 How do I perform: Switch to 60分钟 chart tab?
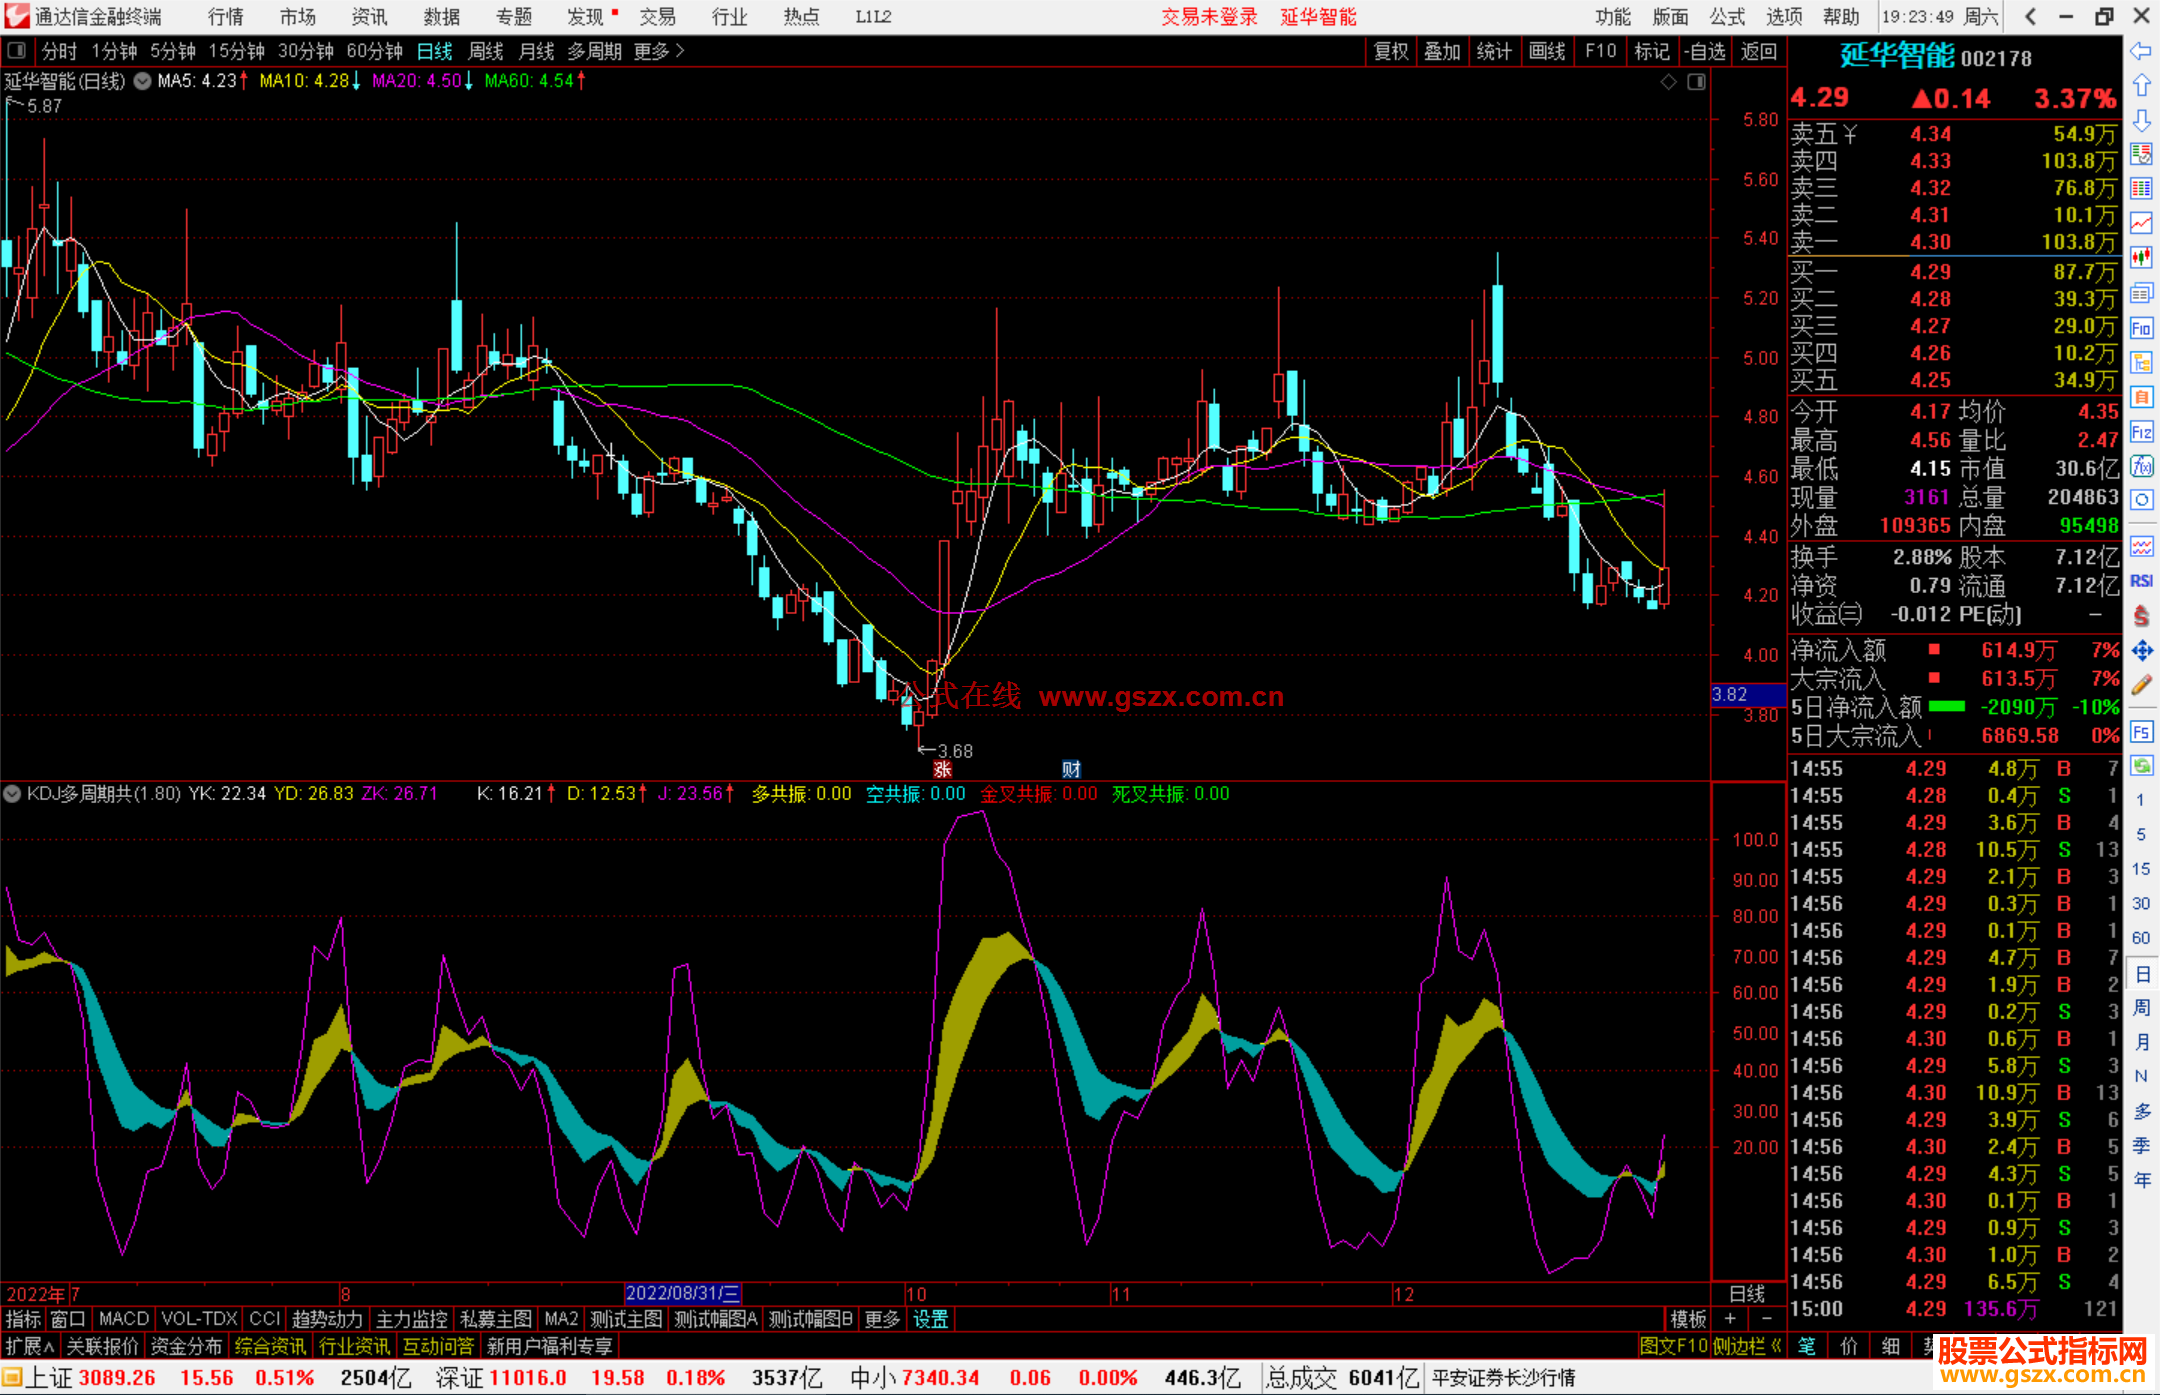[374, 51]
